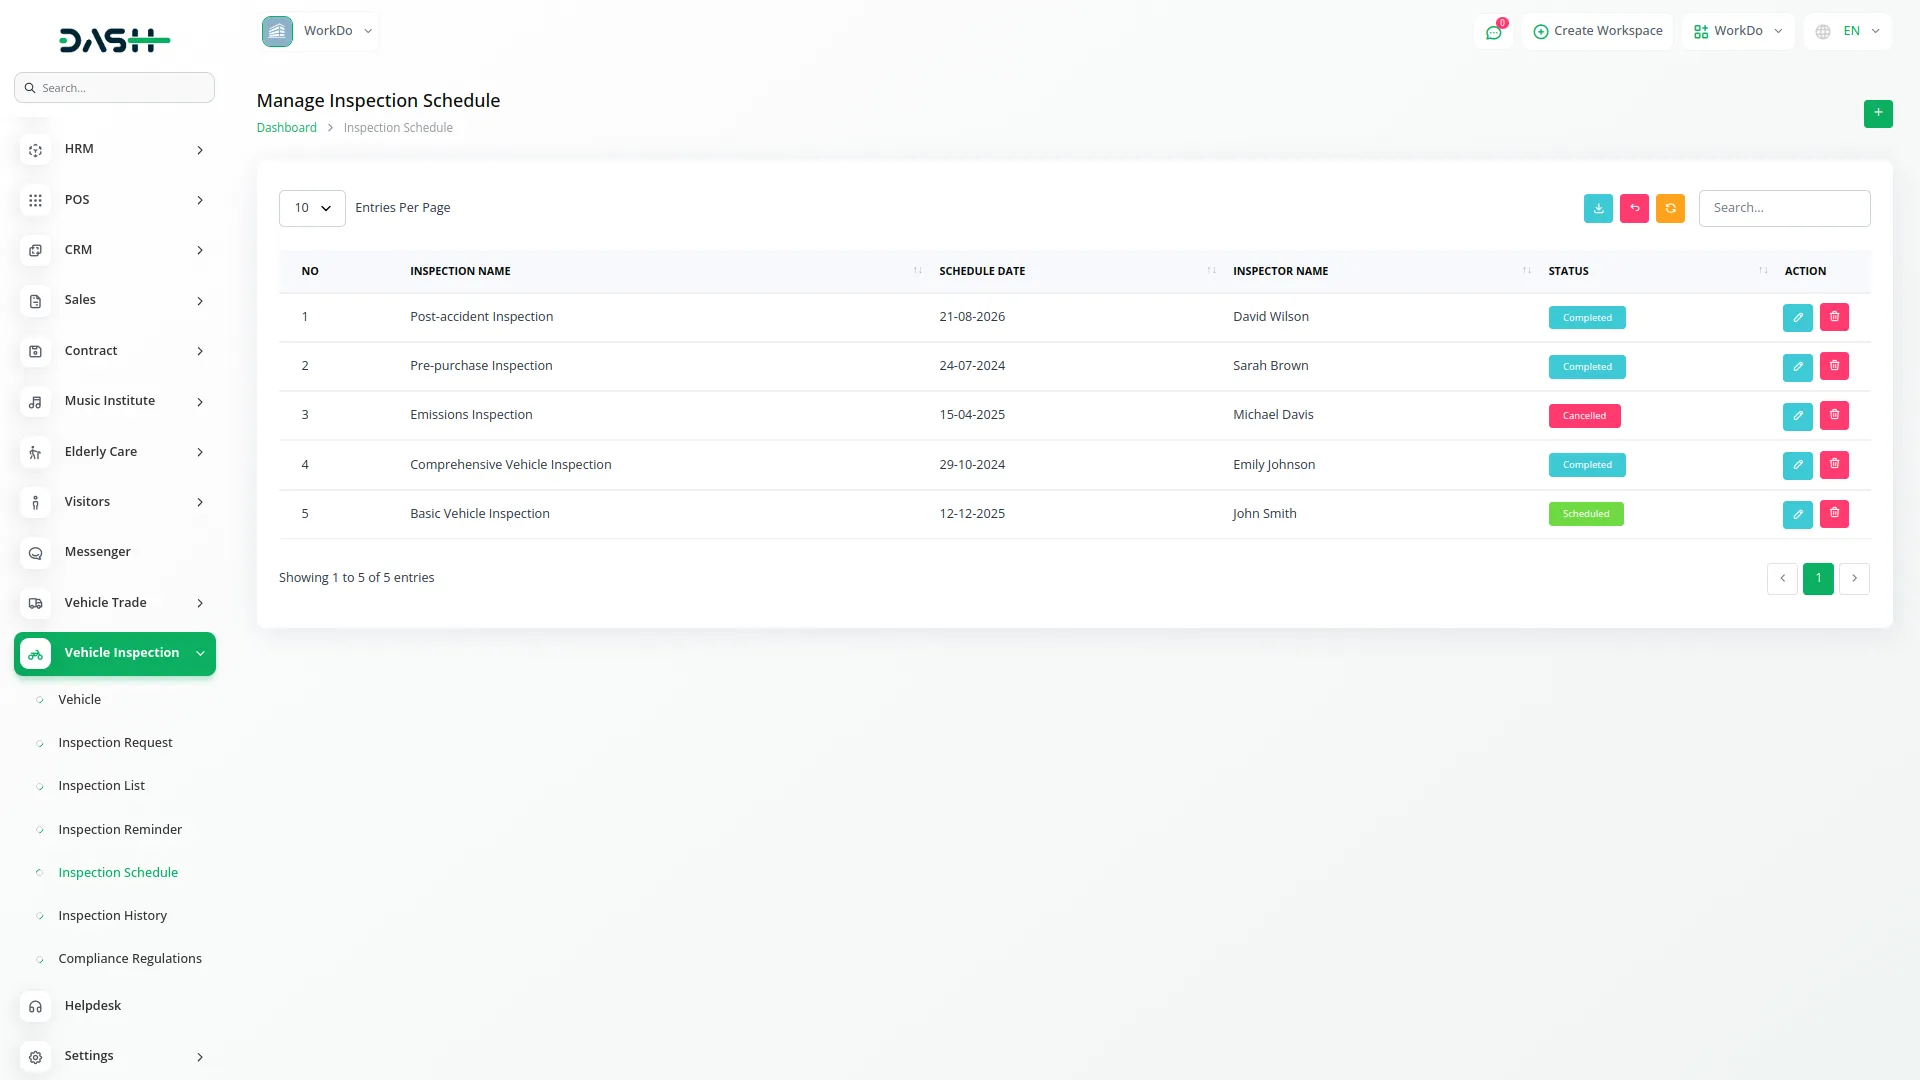Click the blue download export icon
The height and width of the screenshot is (1080, 1920).
pyautogui.click(x=1598, y=208)
